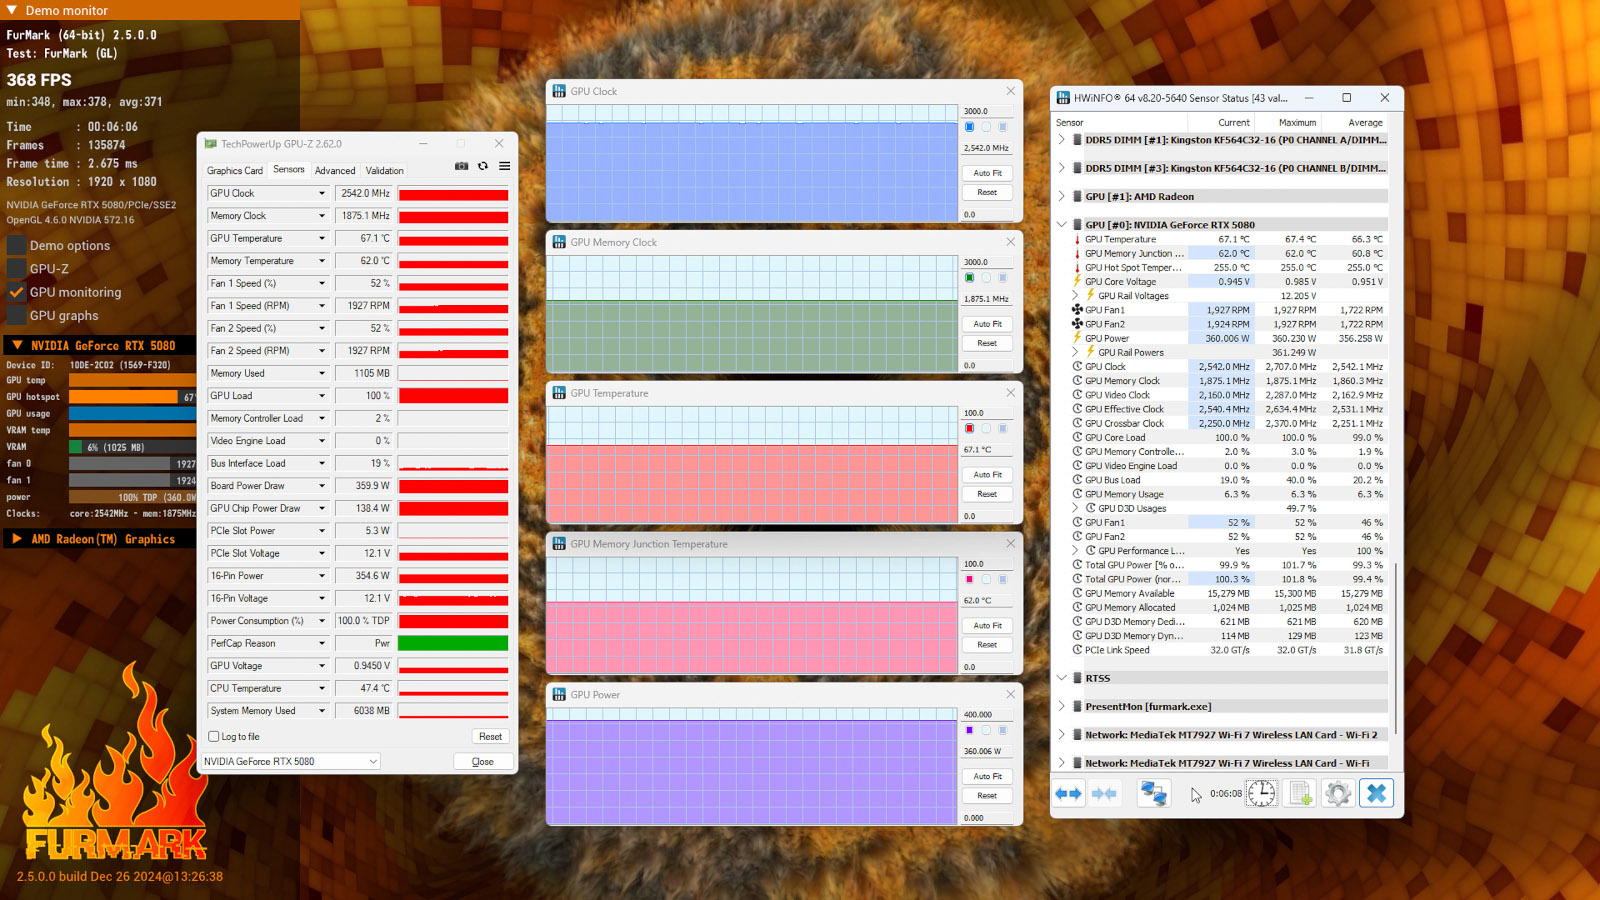Screen dimensions: 1600x900
Task: Click the GPU Power graph window icon
Action: tap(559, 695)
